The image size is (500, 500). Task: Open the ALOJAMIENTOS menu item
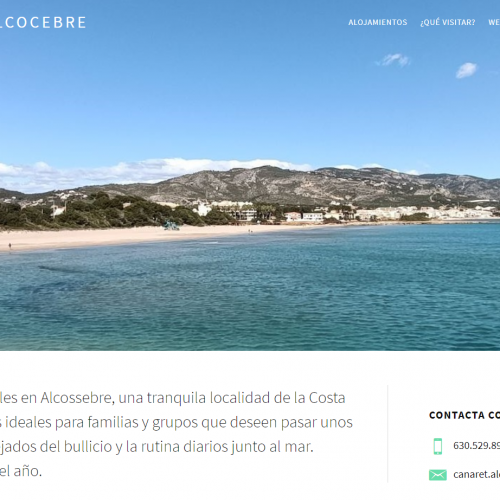(378, 22)
